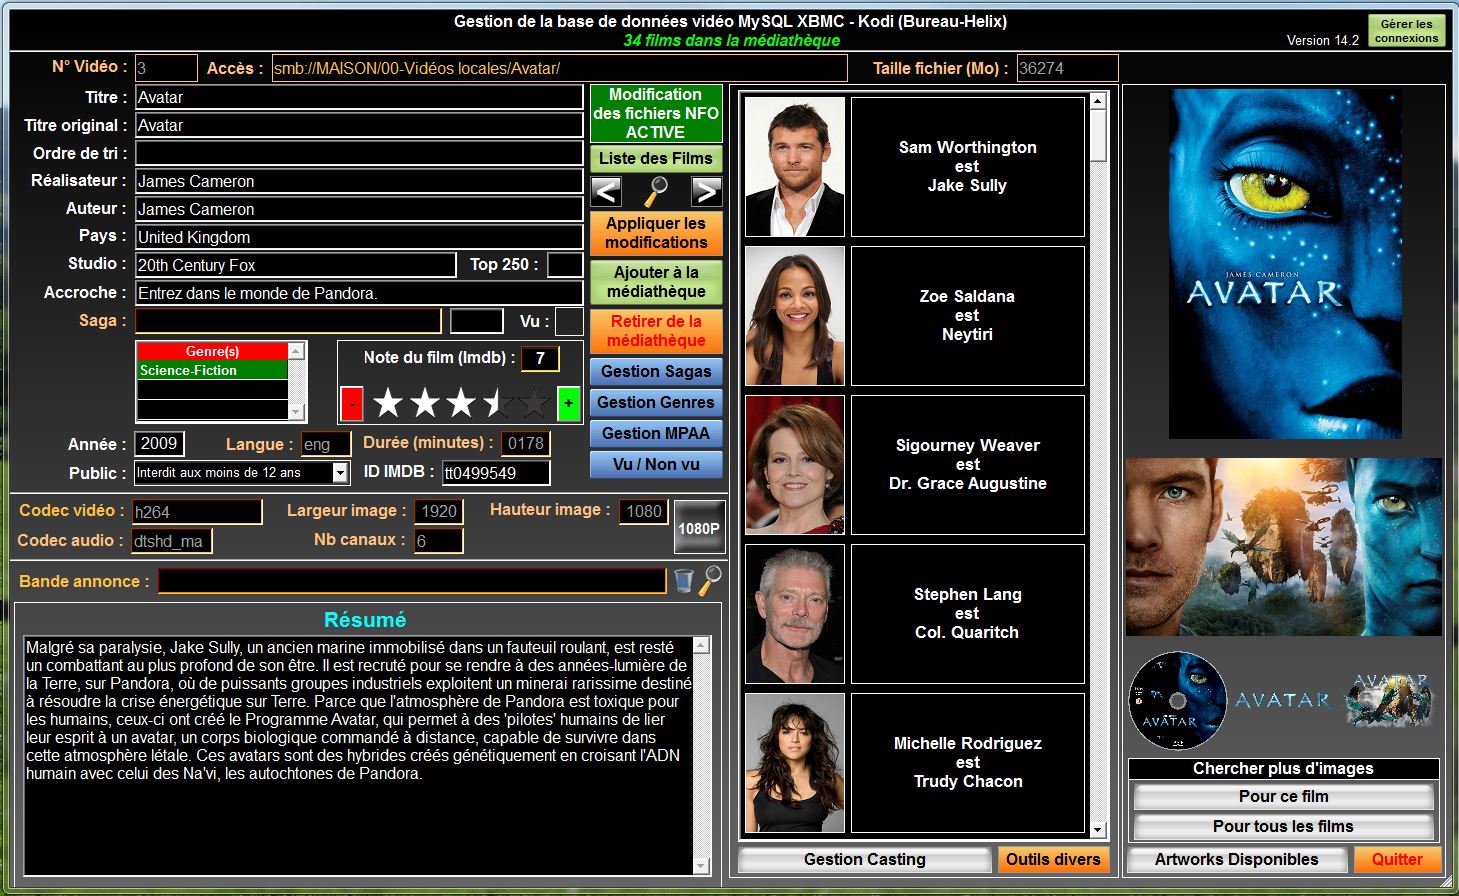
Task: Click Appliquer les modifications
Action: coord(656,233)
